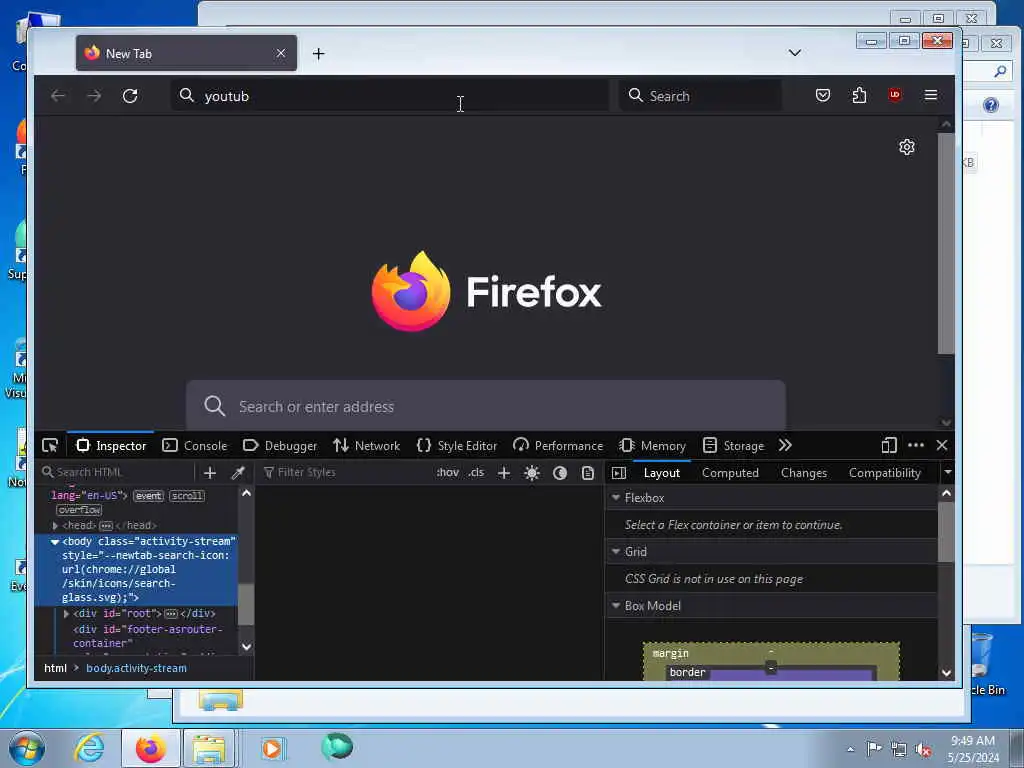Image resolution: width=1024 pixels, height=768 pixels.
Task: Close the developer tools panel
Action: (942, 445)
